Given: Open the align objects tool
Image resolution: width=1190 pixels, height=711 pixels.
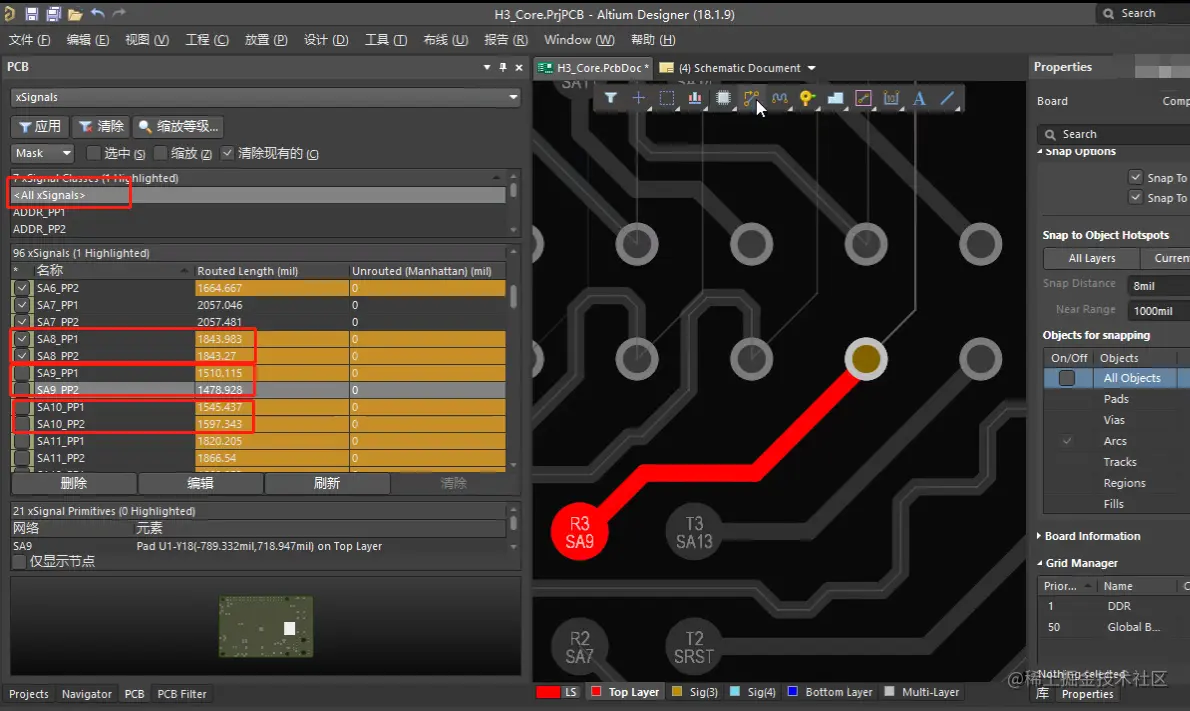Looking at the screenshot, I should [694, 98].
